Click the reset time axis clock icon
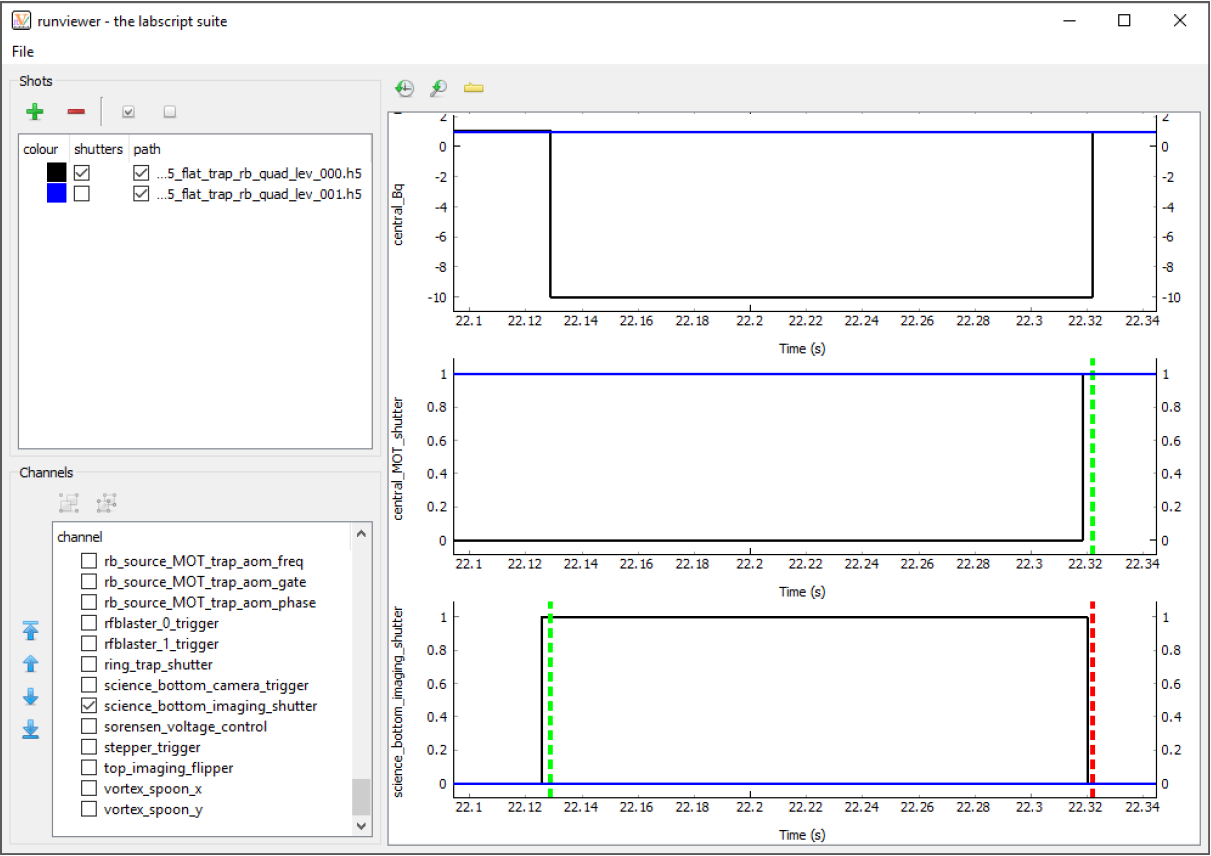The image size is (1211, 856). pos(404,88)
